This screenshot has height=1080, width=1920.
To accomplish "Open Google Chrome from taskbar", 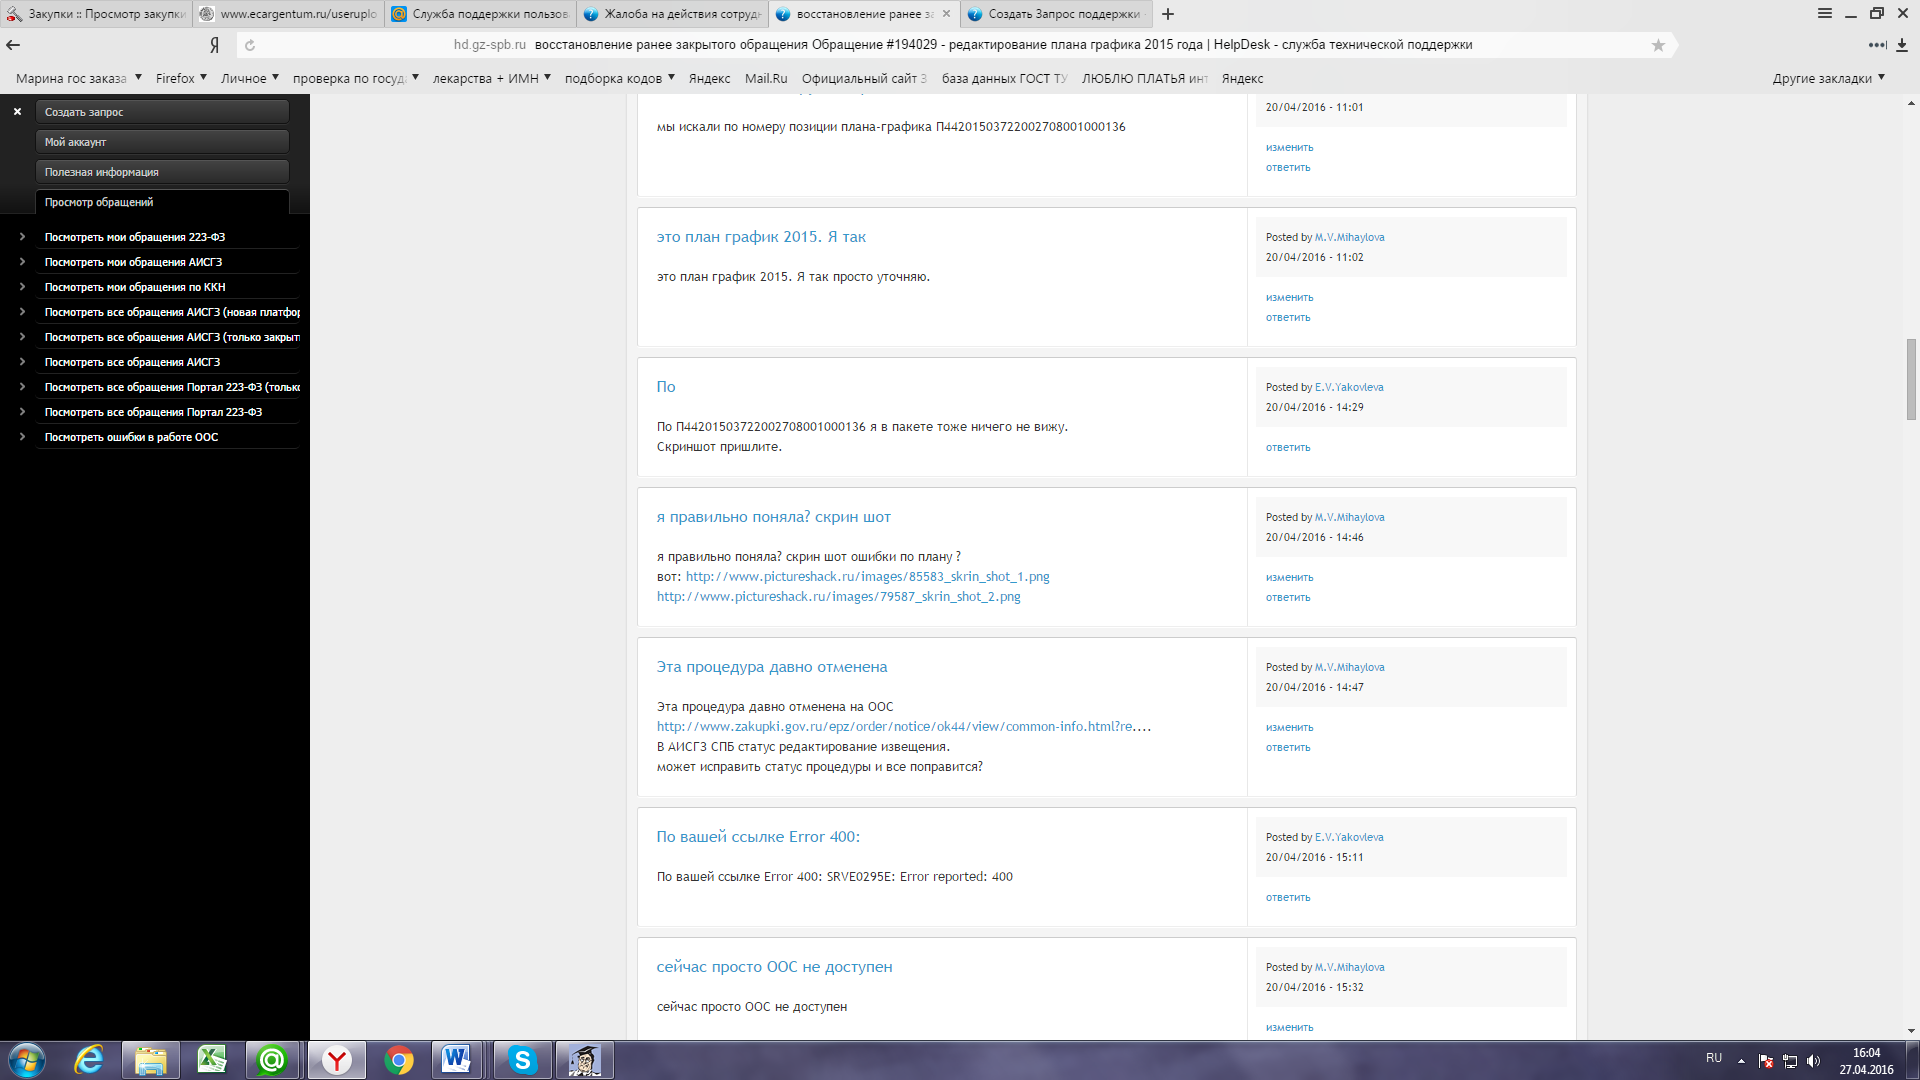I will pos(399,1060).
